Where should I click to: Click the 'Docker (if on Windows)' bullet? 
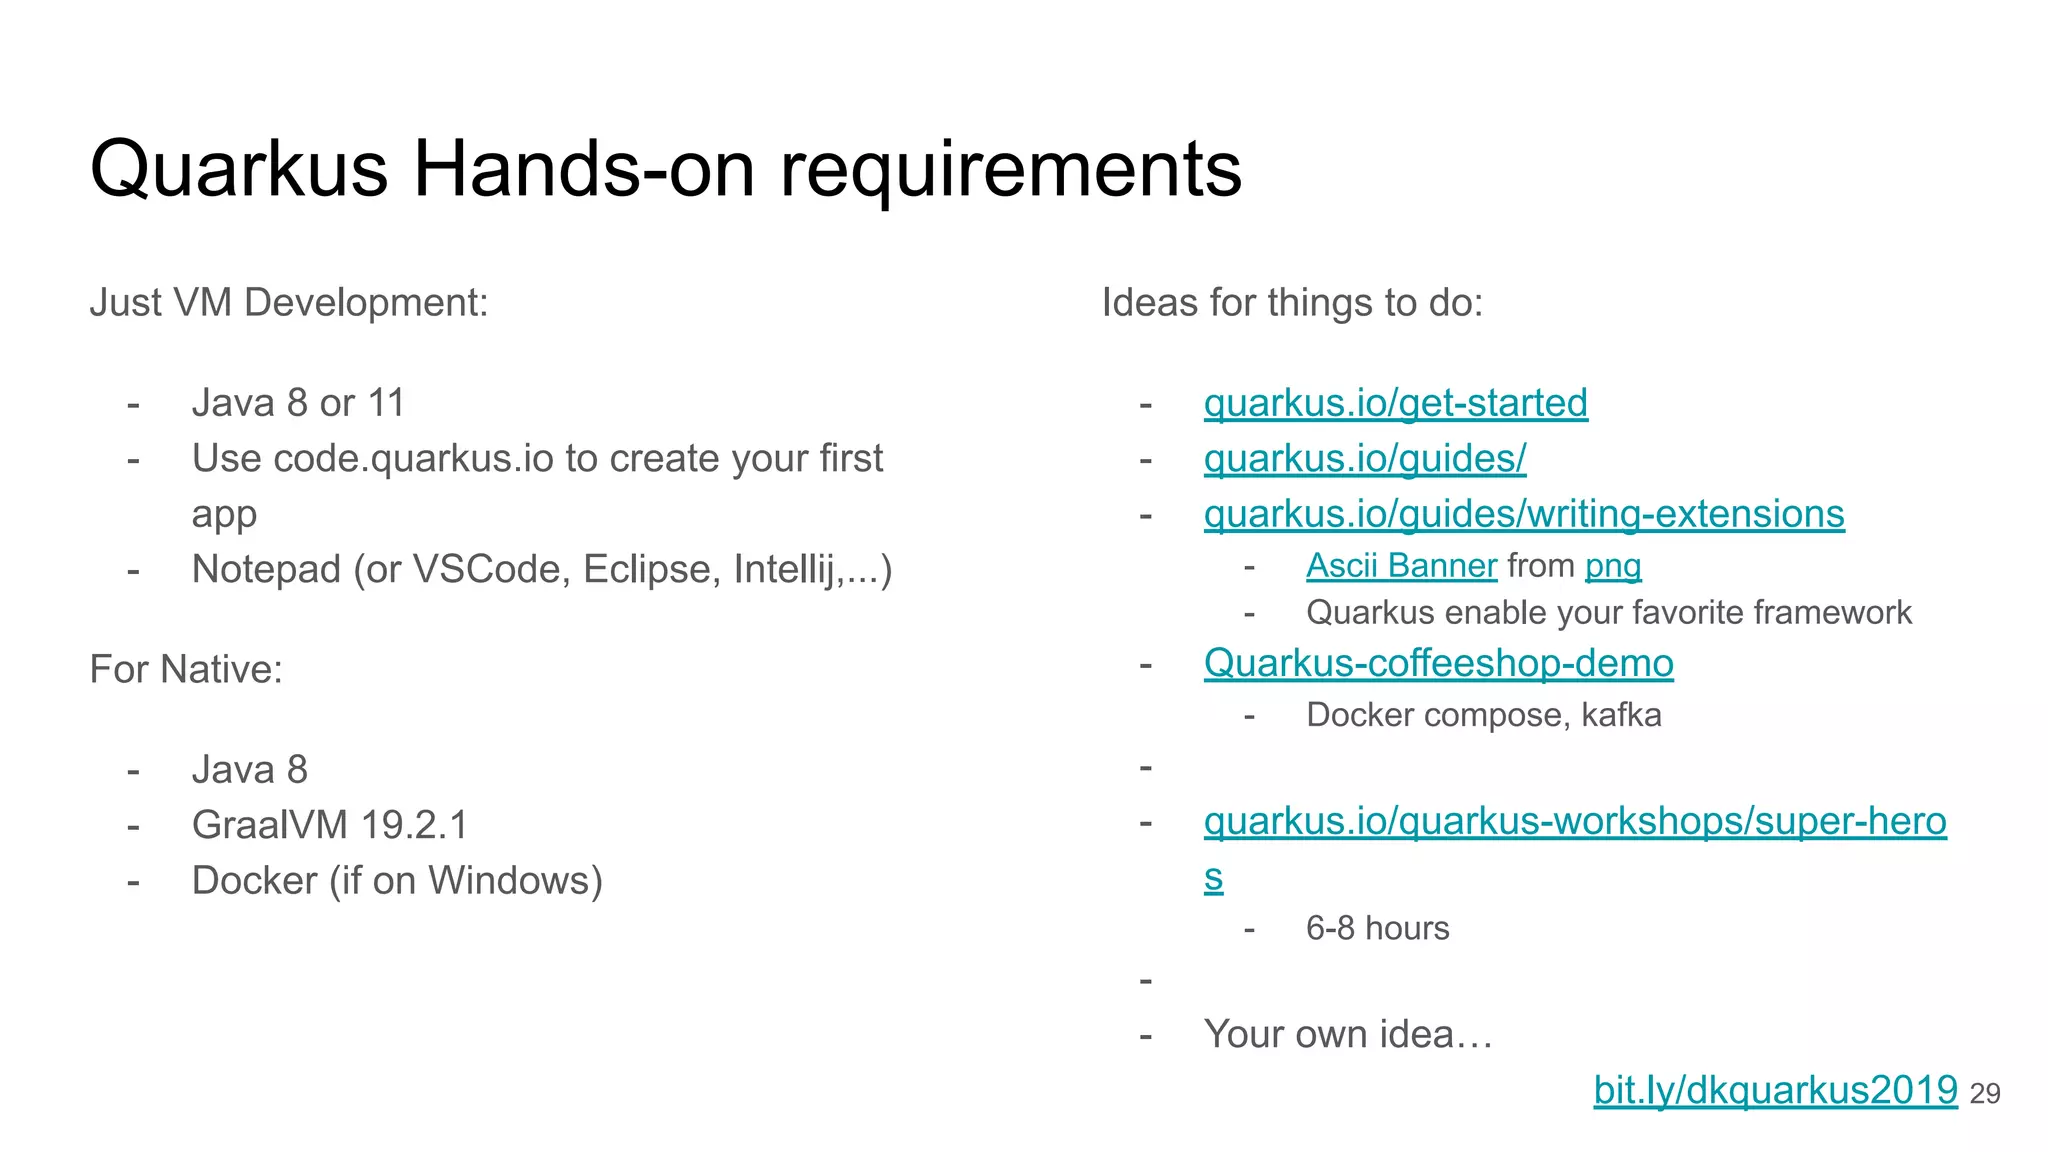397,881
